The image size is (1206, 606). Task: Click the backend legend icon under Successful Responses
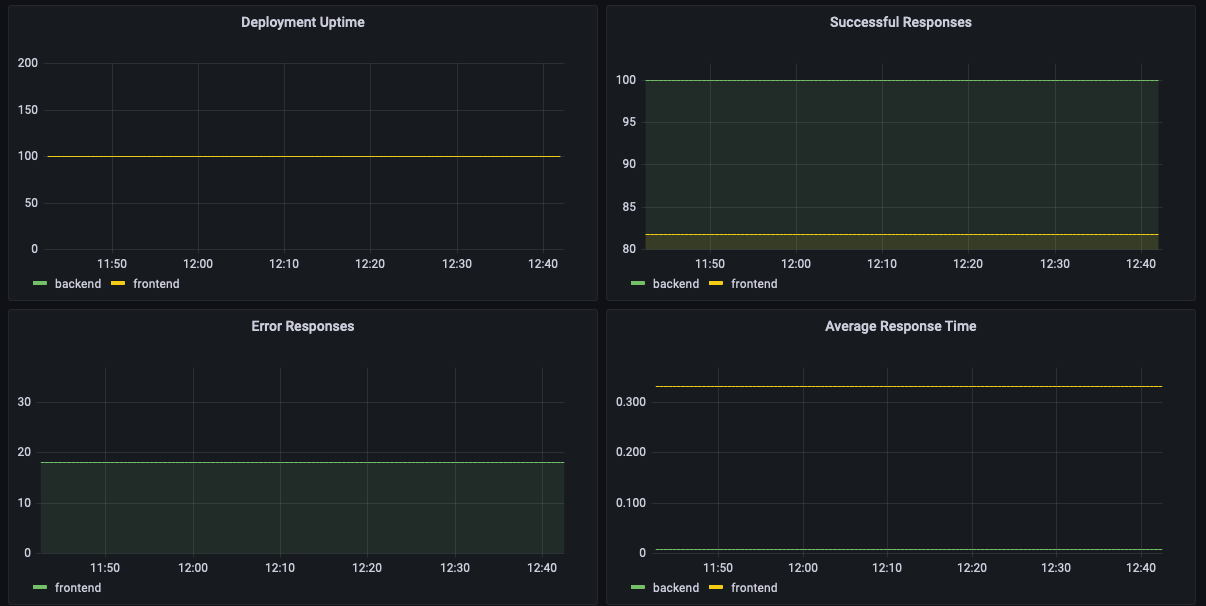tap(636, 283)
